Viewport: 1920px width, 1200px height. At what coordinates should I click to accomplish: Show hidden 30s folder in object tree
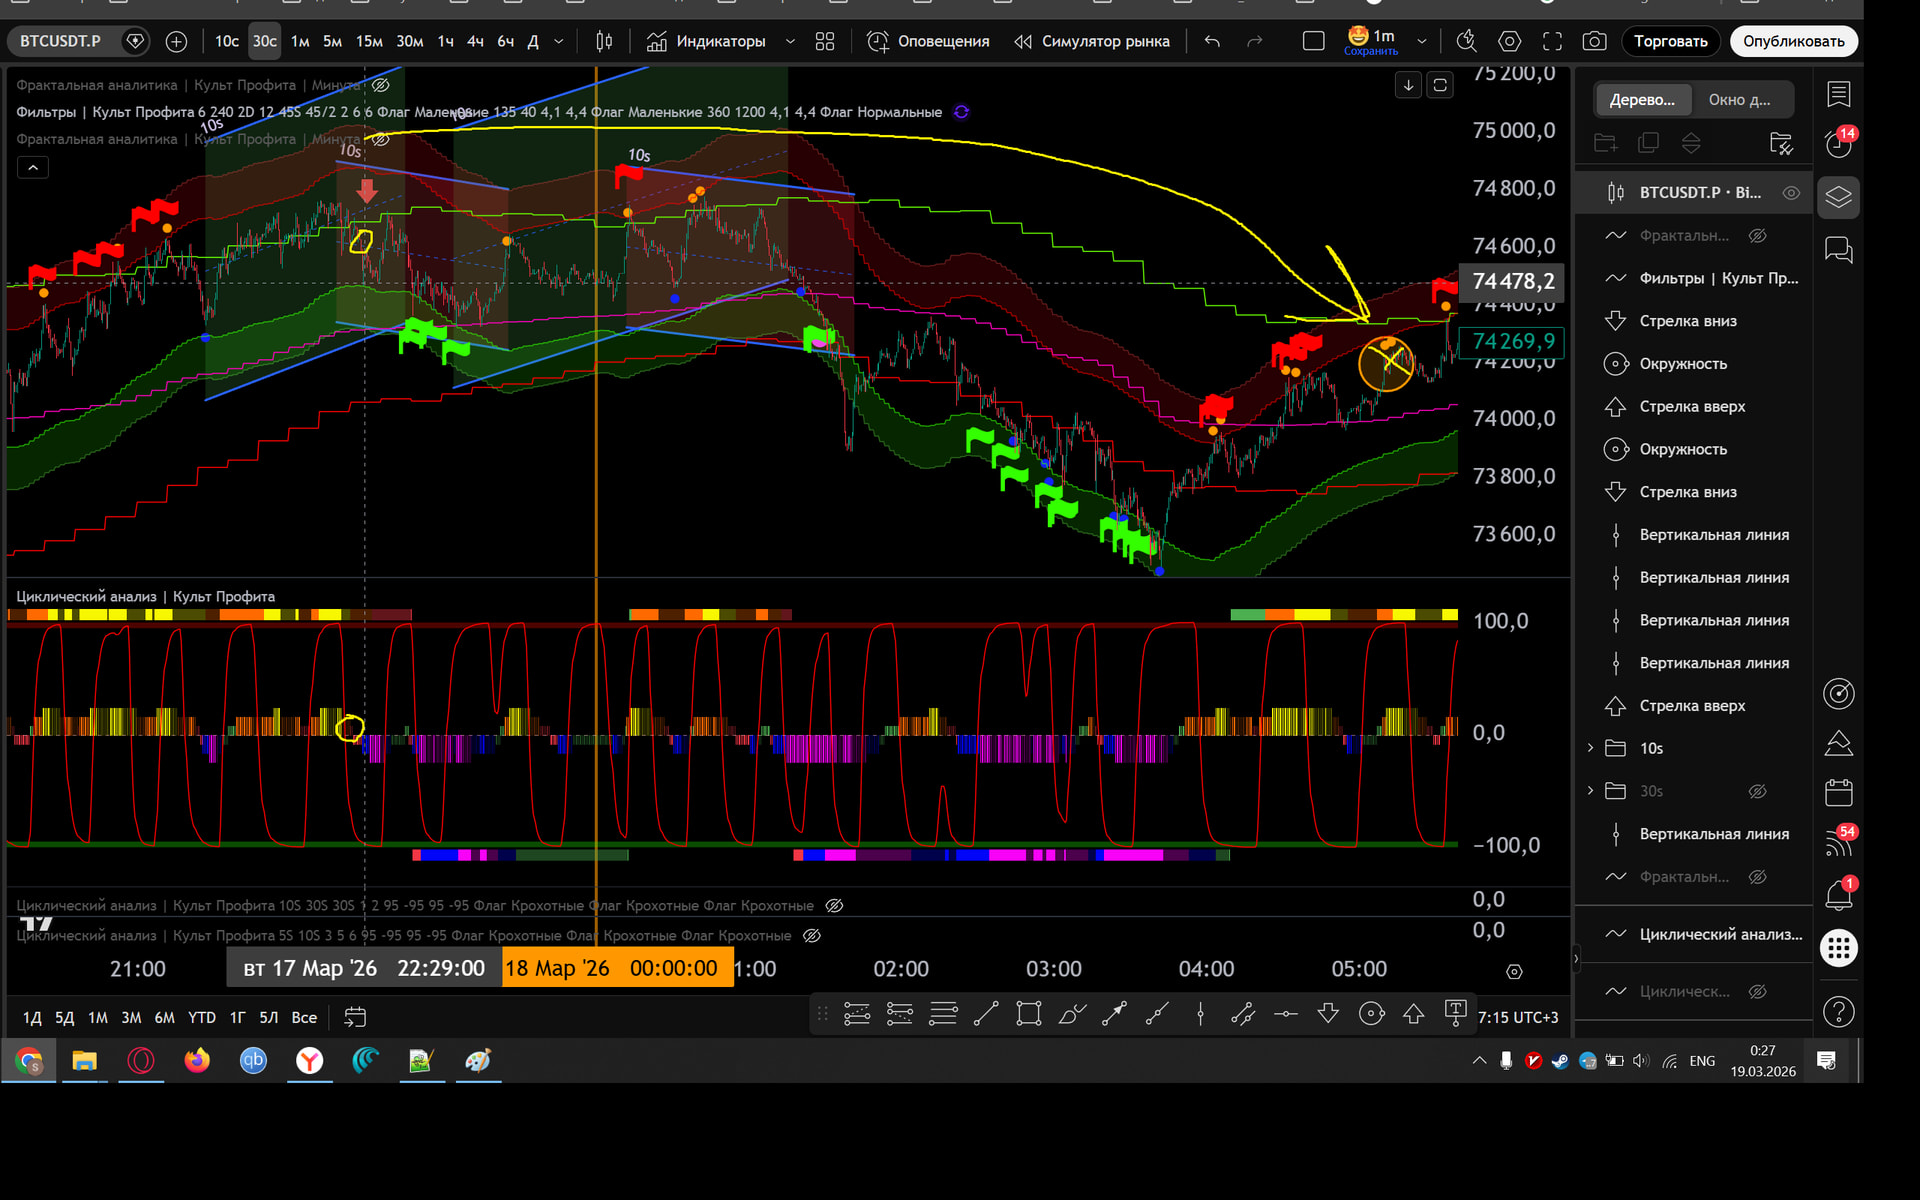coord(1757,791)
